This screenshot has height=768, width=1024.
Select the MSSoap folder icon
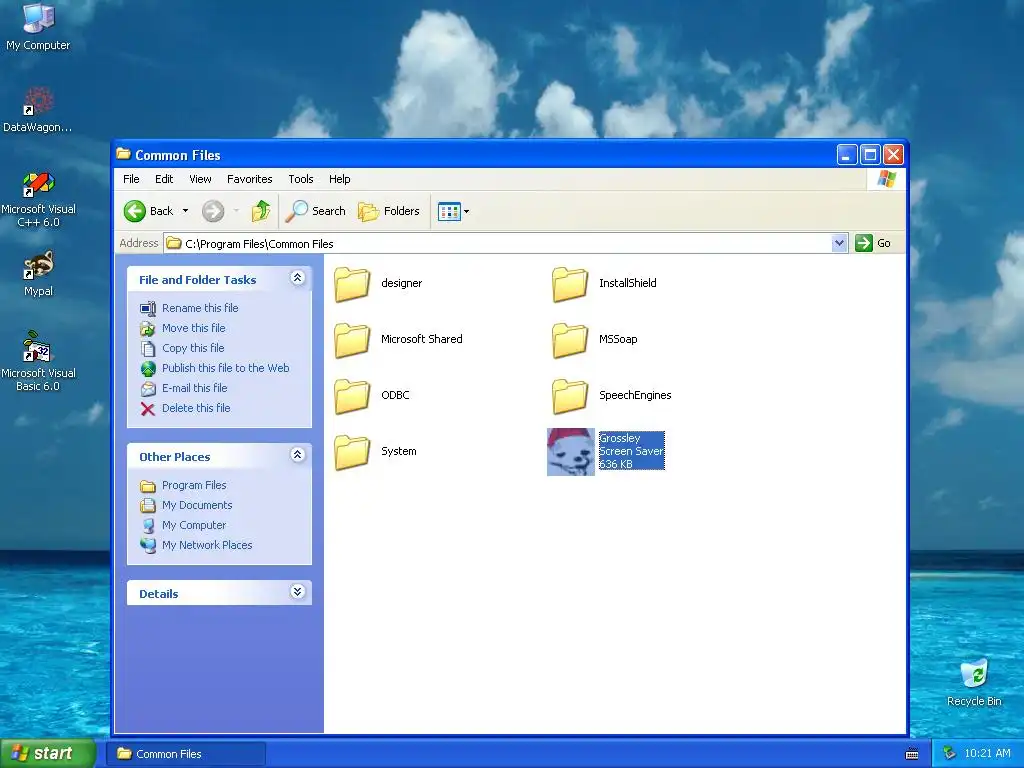click(570, 340)
